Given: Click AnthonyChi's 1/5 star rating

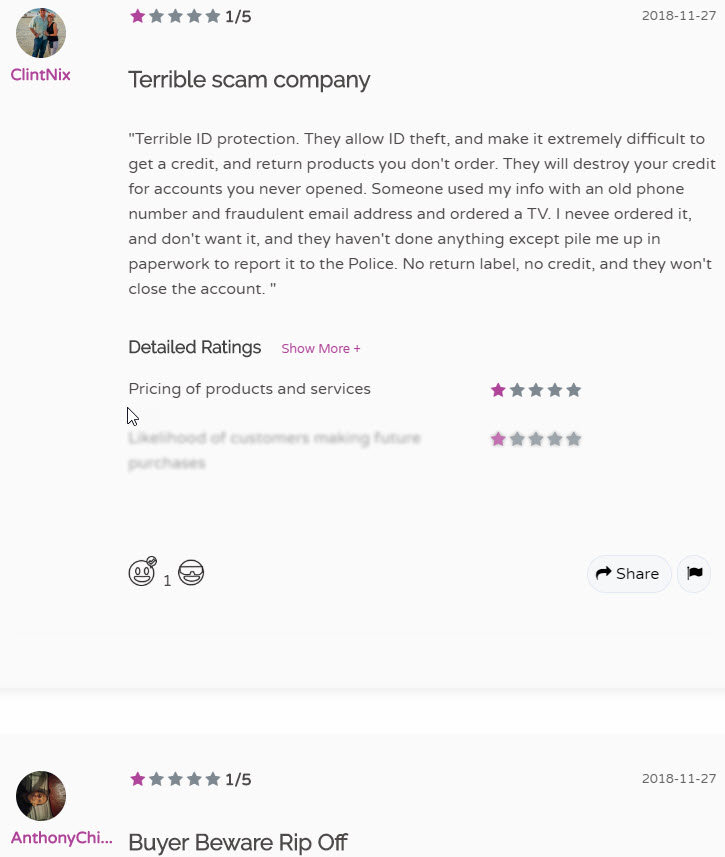Looking at the screenshot, I should tap(190, 779).
